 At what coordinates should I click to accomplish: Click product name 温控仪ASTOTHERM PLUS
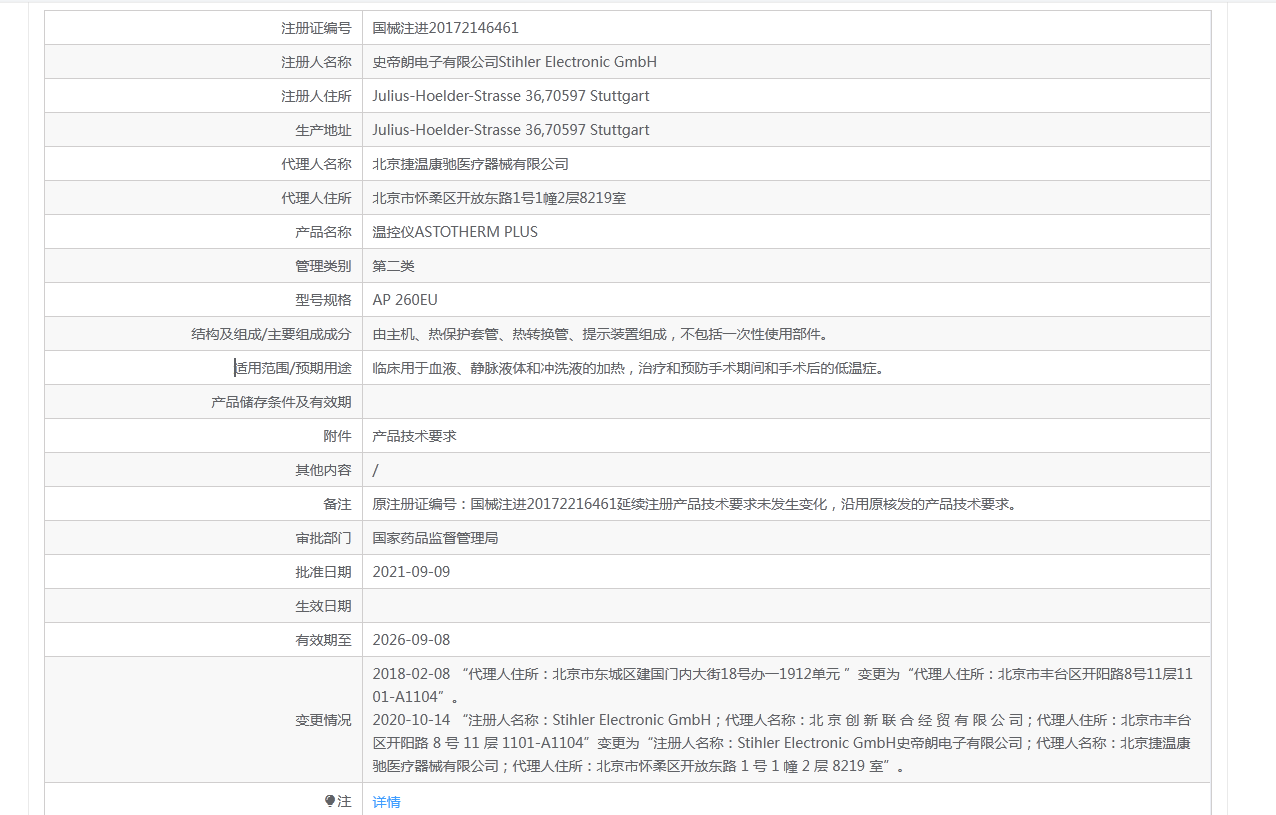[x=455, y=232]
